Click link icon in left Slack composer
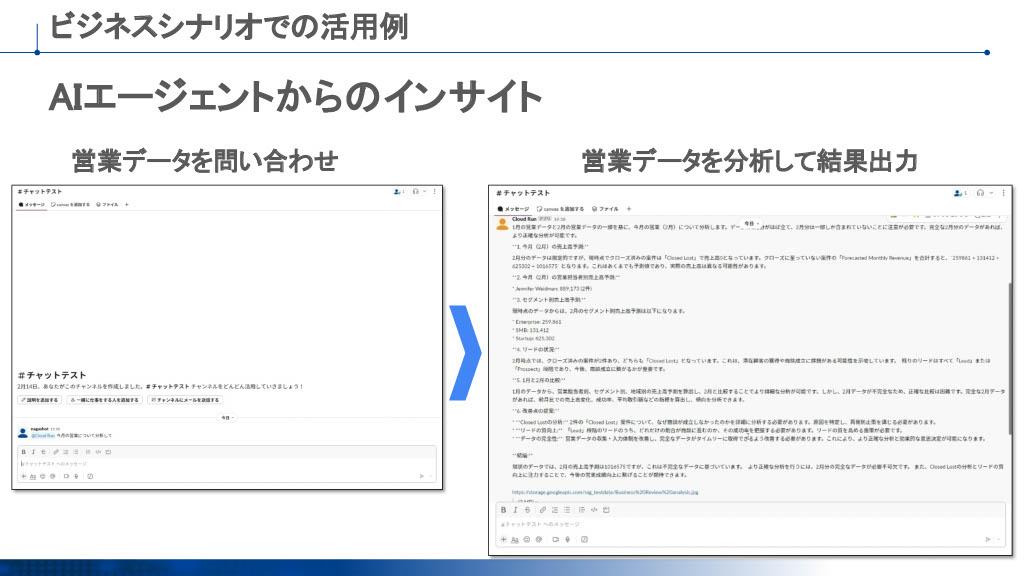Viewport: 1024px width, 576px height. (x=56, y=452)
